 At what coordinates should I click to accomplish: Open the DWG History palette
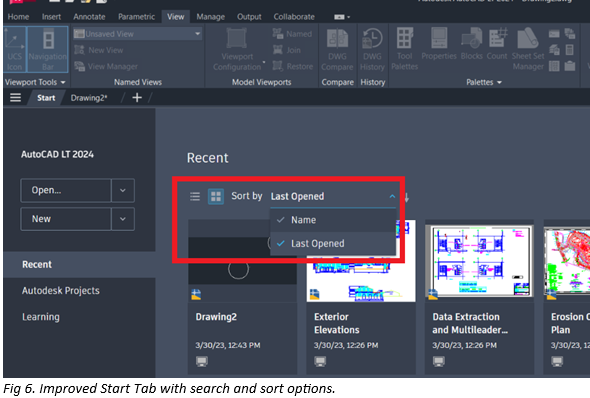[372, 49]
